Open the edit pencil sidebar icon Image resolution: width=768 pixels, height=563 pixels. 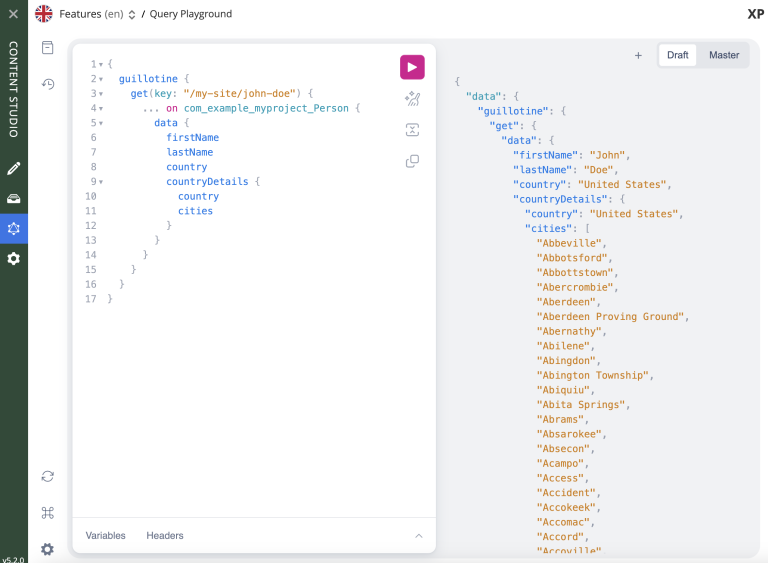14,168
